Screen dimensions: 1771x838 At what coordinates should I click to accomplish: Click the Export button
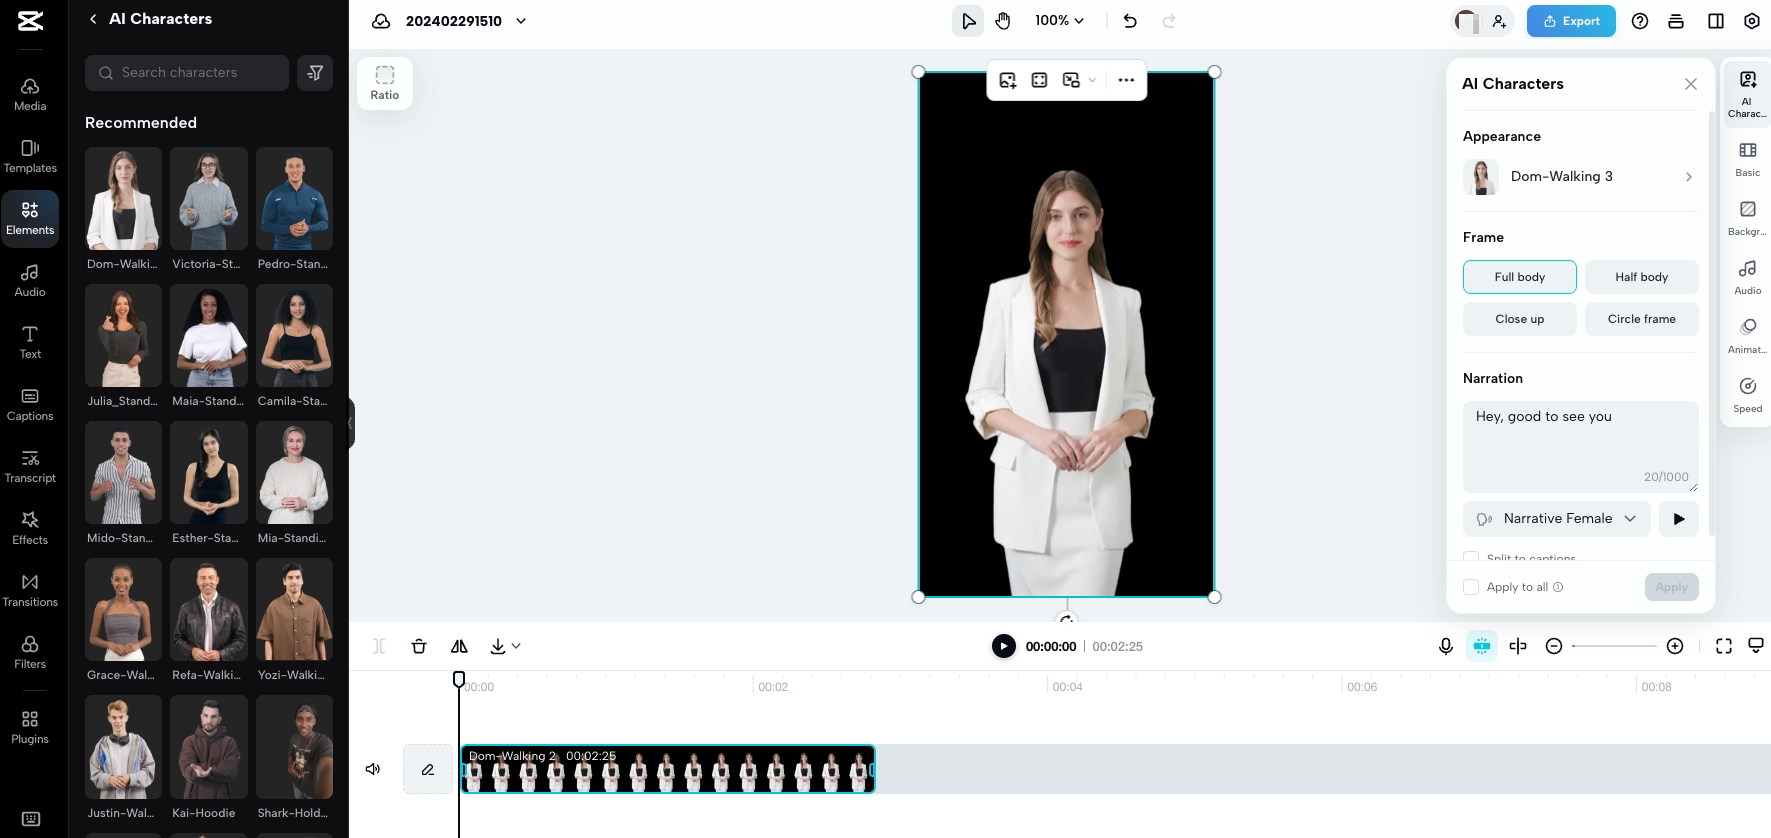(x=1571, y=21)
